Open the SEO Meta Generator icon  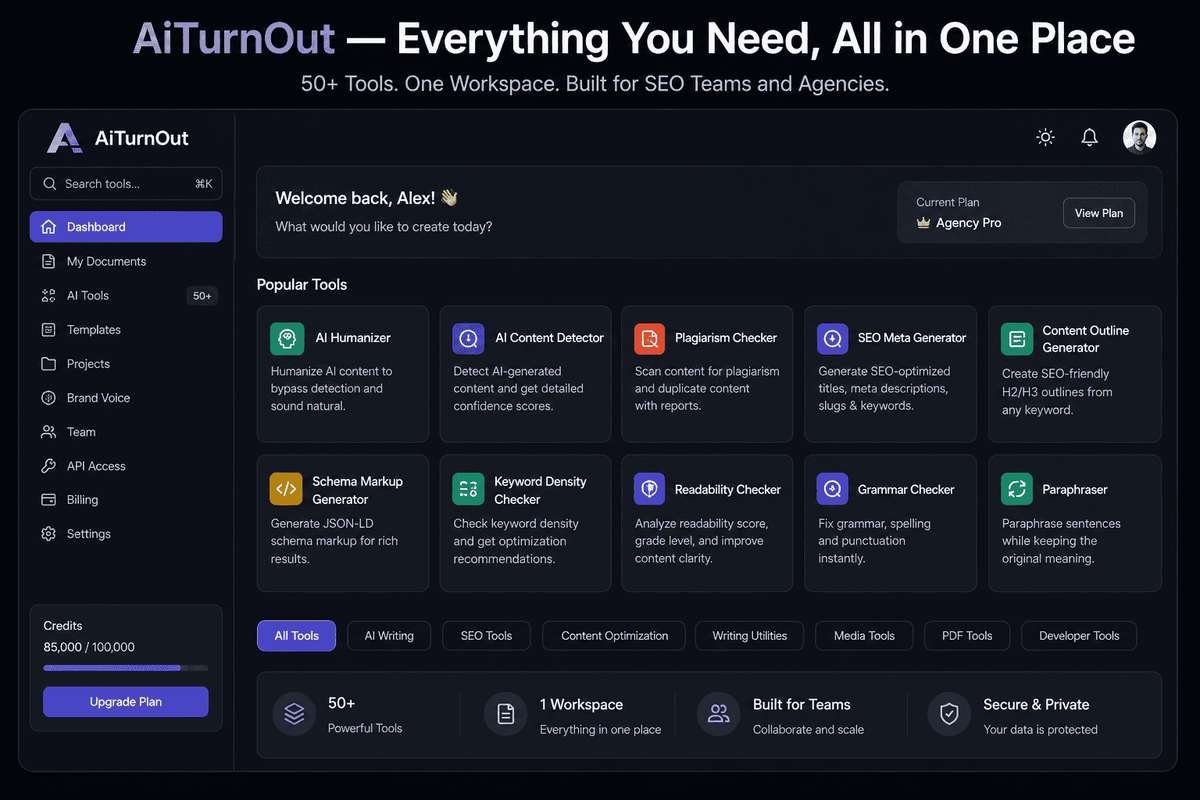(x=833, y=338)
